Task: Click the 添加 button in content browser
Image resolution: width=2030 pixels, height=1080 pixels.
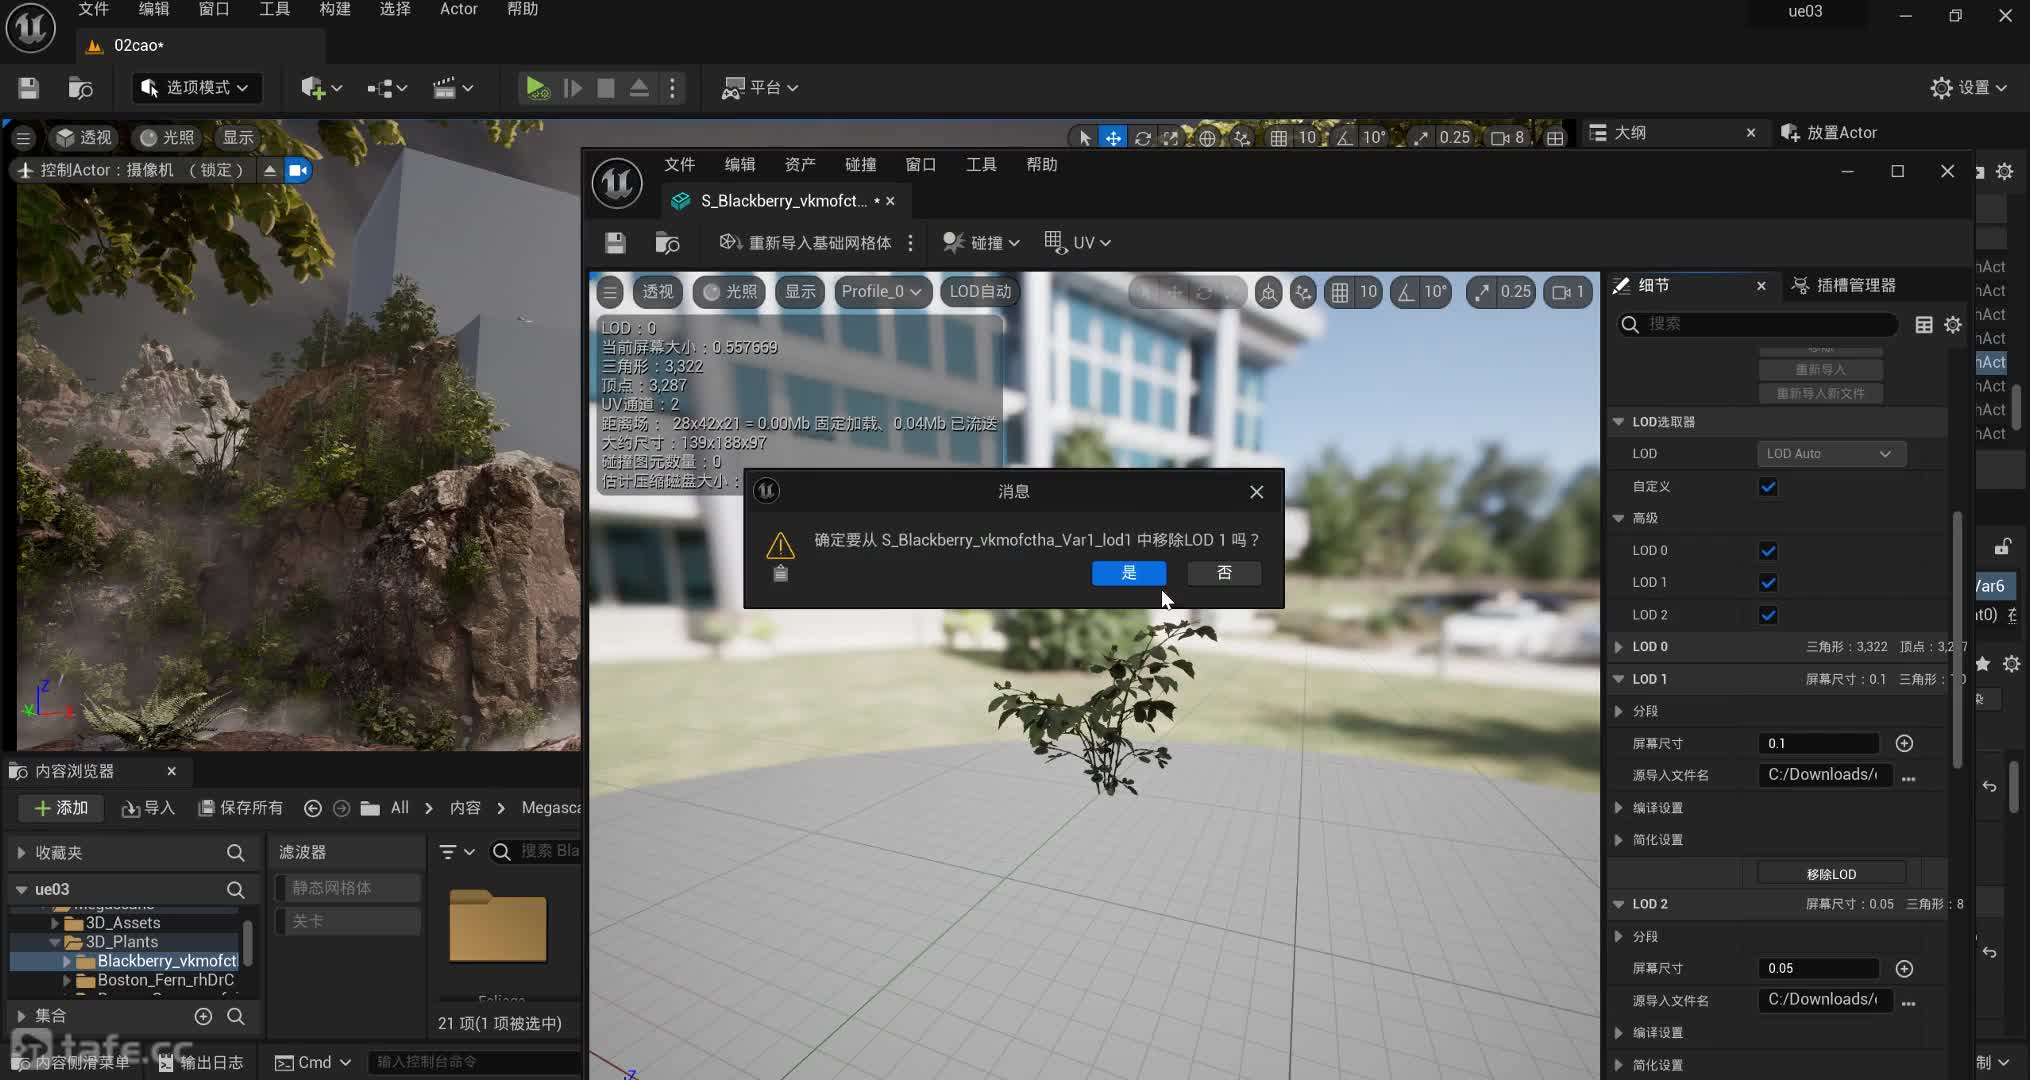Action: [61, 808]
